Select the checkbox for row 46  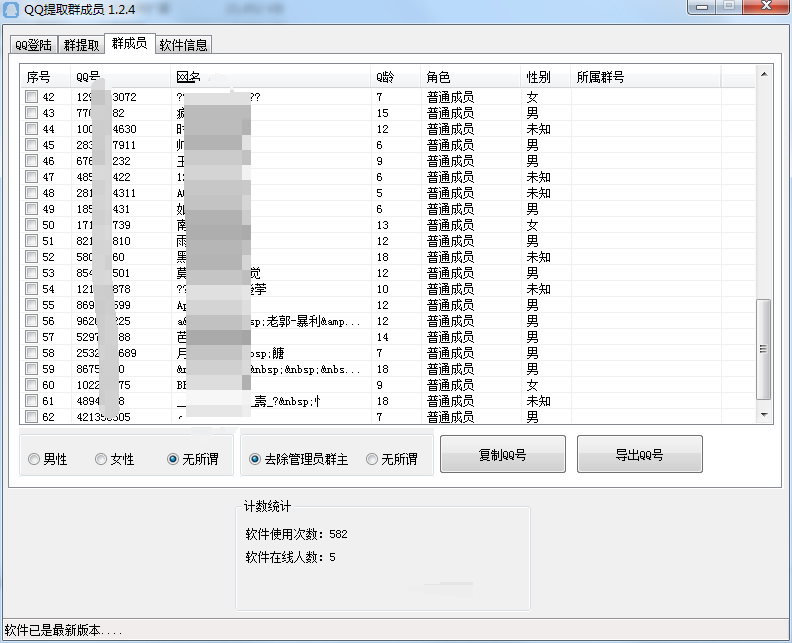[31, 161]
